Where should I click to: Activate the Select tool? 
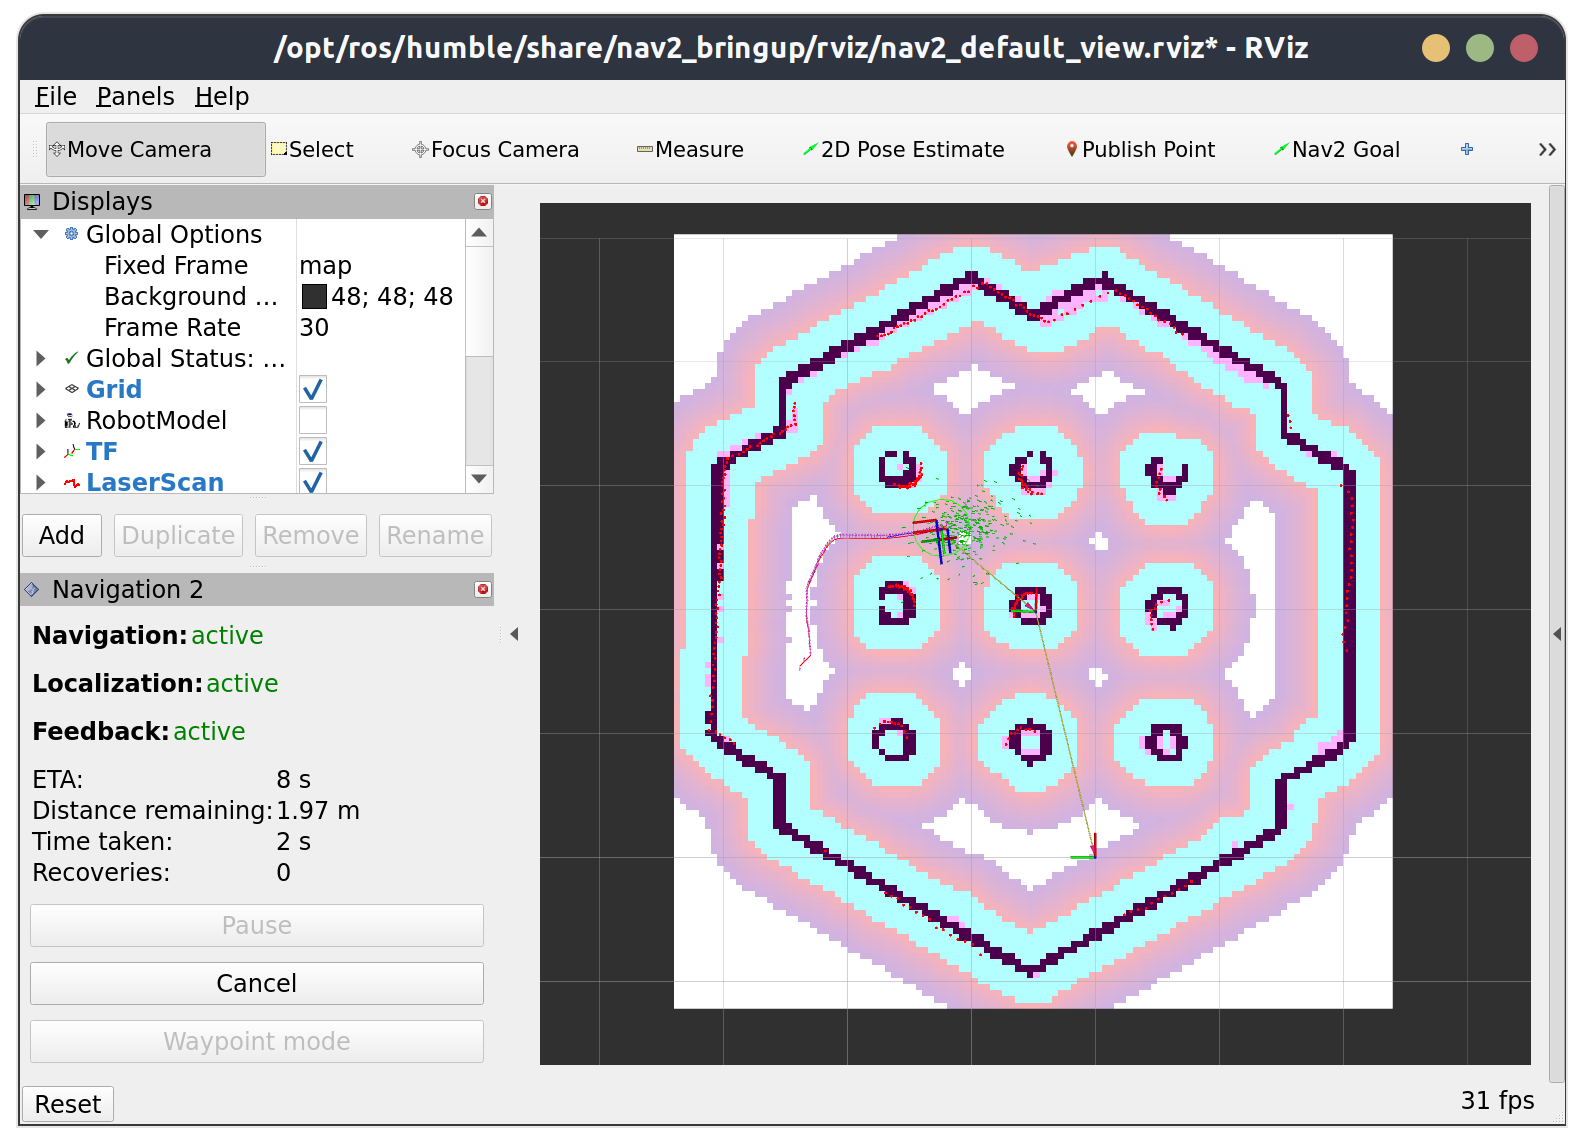[312, 150]
